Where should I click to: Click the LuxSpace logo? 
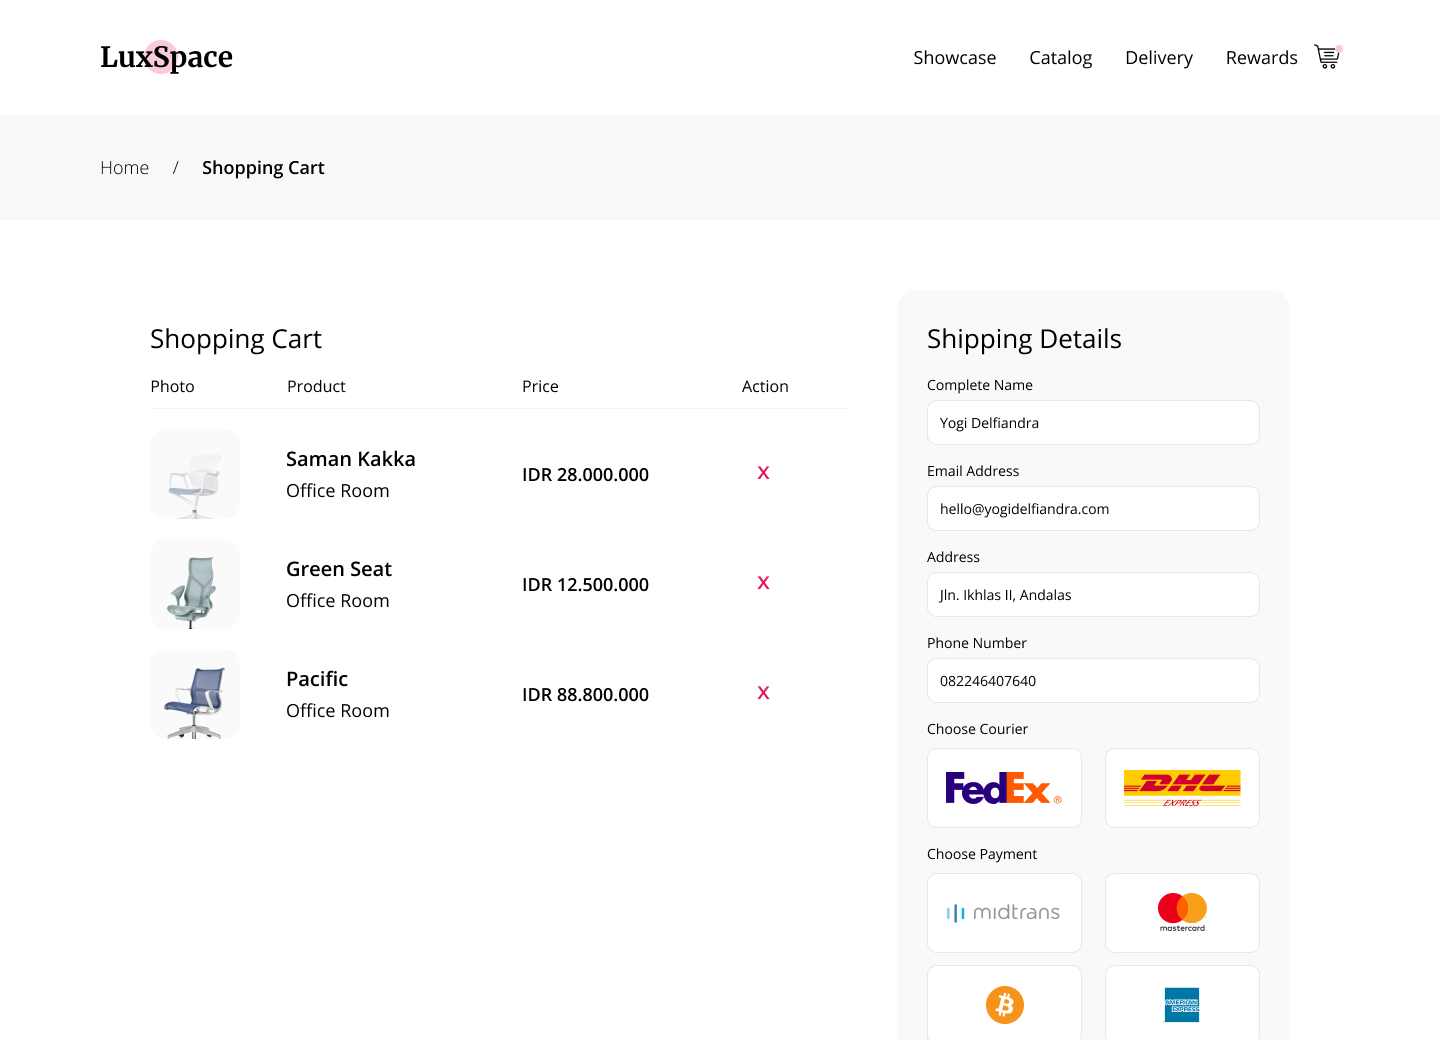pyautogui.click(x=166, y=57)
